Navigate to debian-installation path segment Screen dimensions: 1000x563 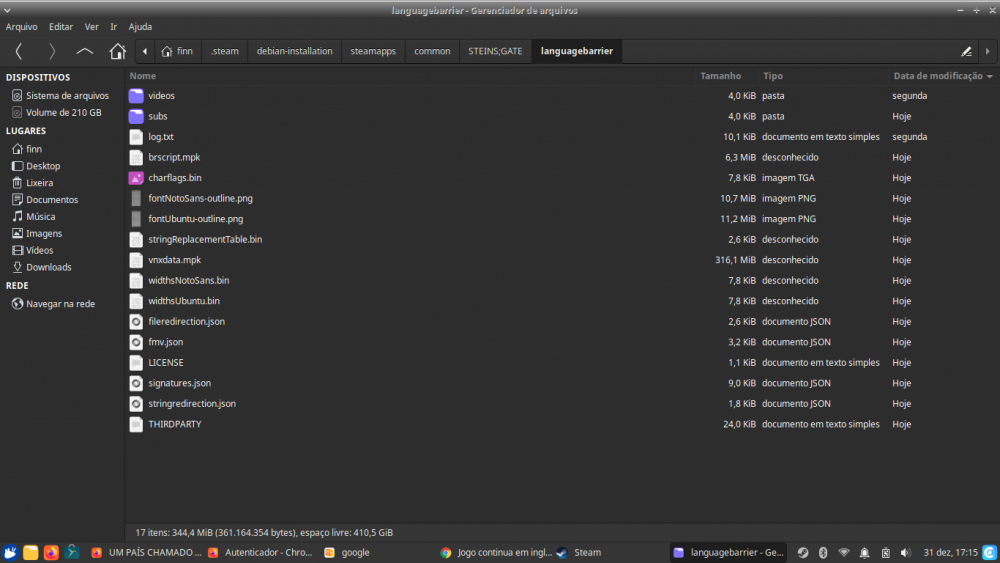[295, 51]
